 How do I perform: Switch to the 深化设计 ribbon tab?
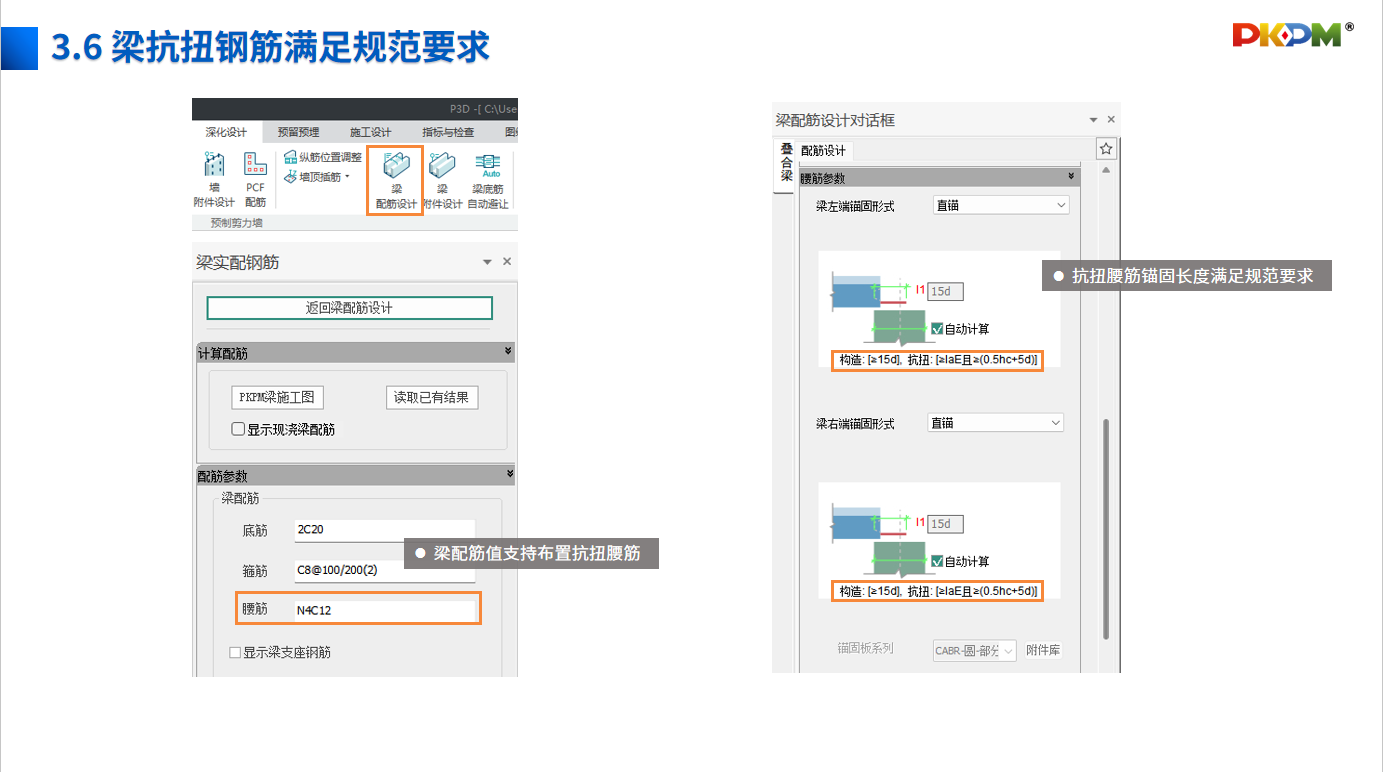point(226,132)
